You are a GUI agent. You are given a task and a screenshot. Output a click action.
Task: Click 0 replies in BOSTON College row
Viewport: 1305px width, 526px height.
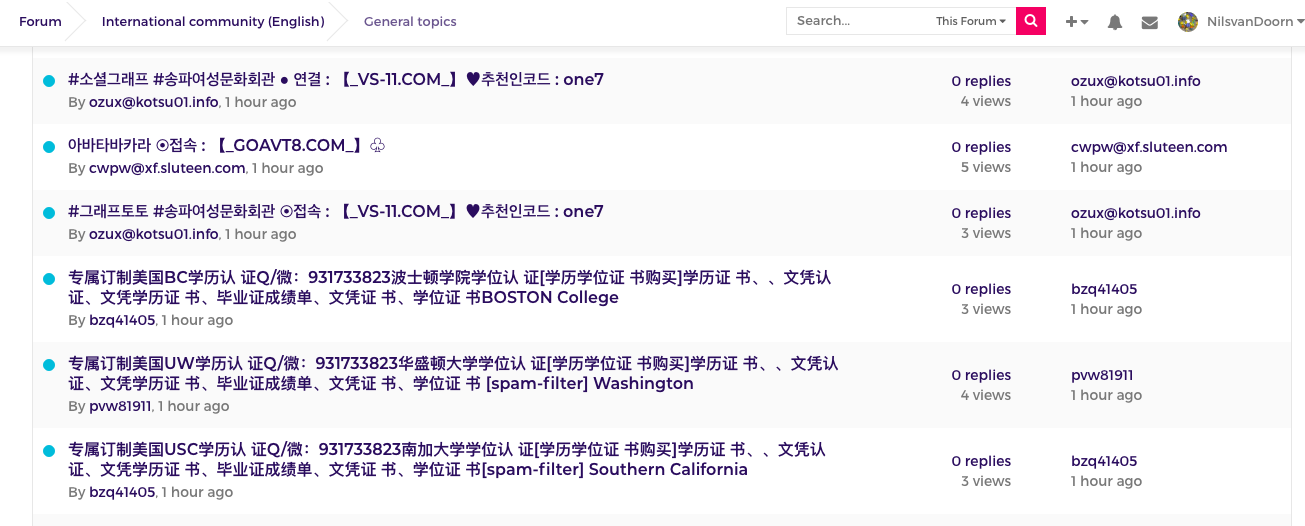pyautogui.click(x=981, y=289)
